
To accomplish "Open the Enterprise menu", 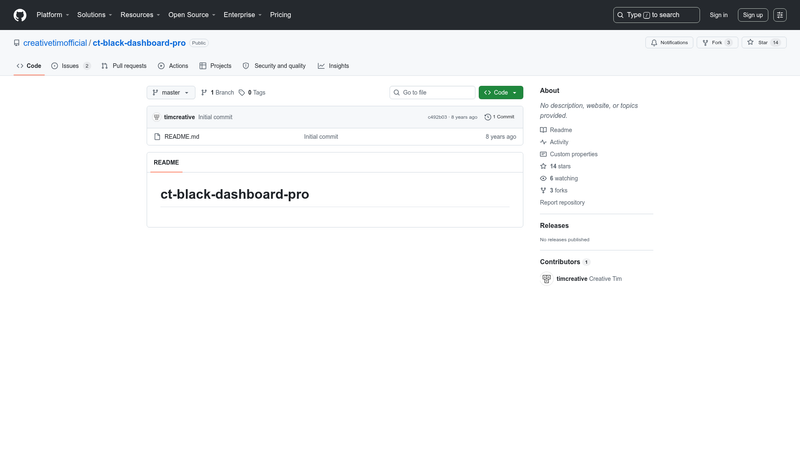I will pos(242,15).
